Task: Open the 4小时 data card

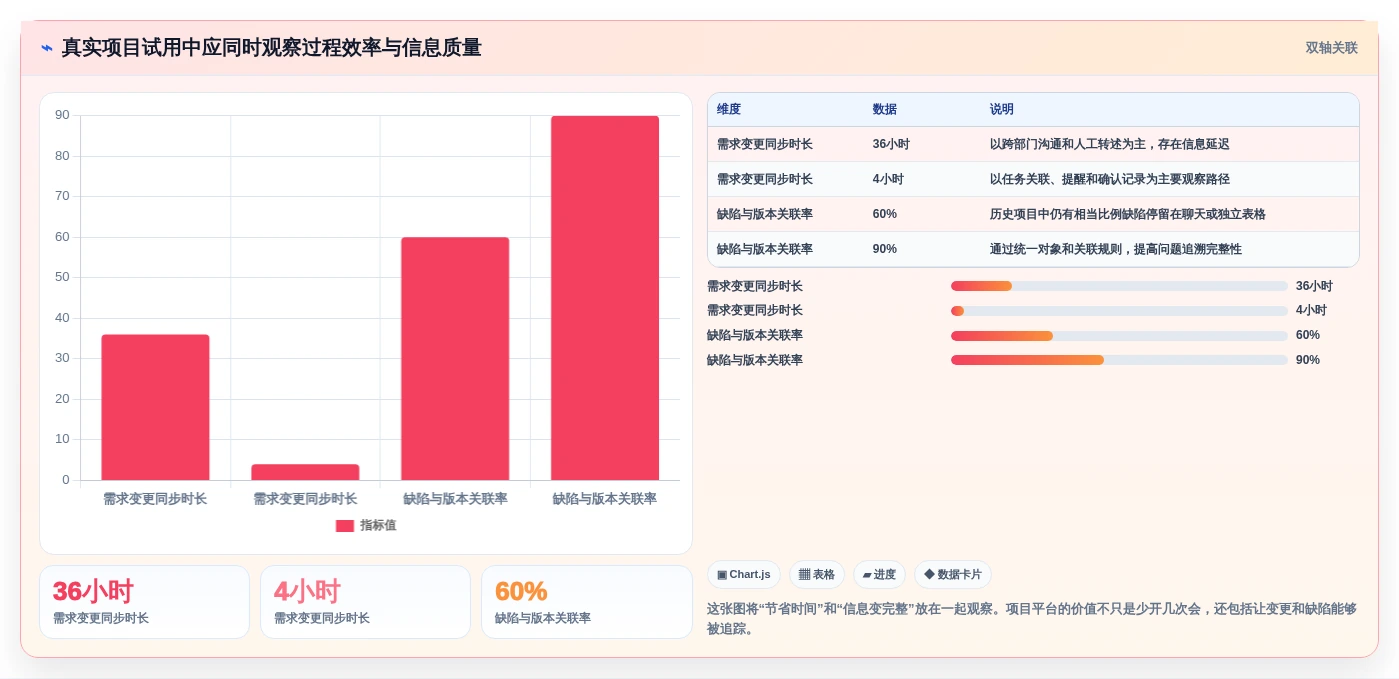Action: (x=365, y=602)
